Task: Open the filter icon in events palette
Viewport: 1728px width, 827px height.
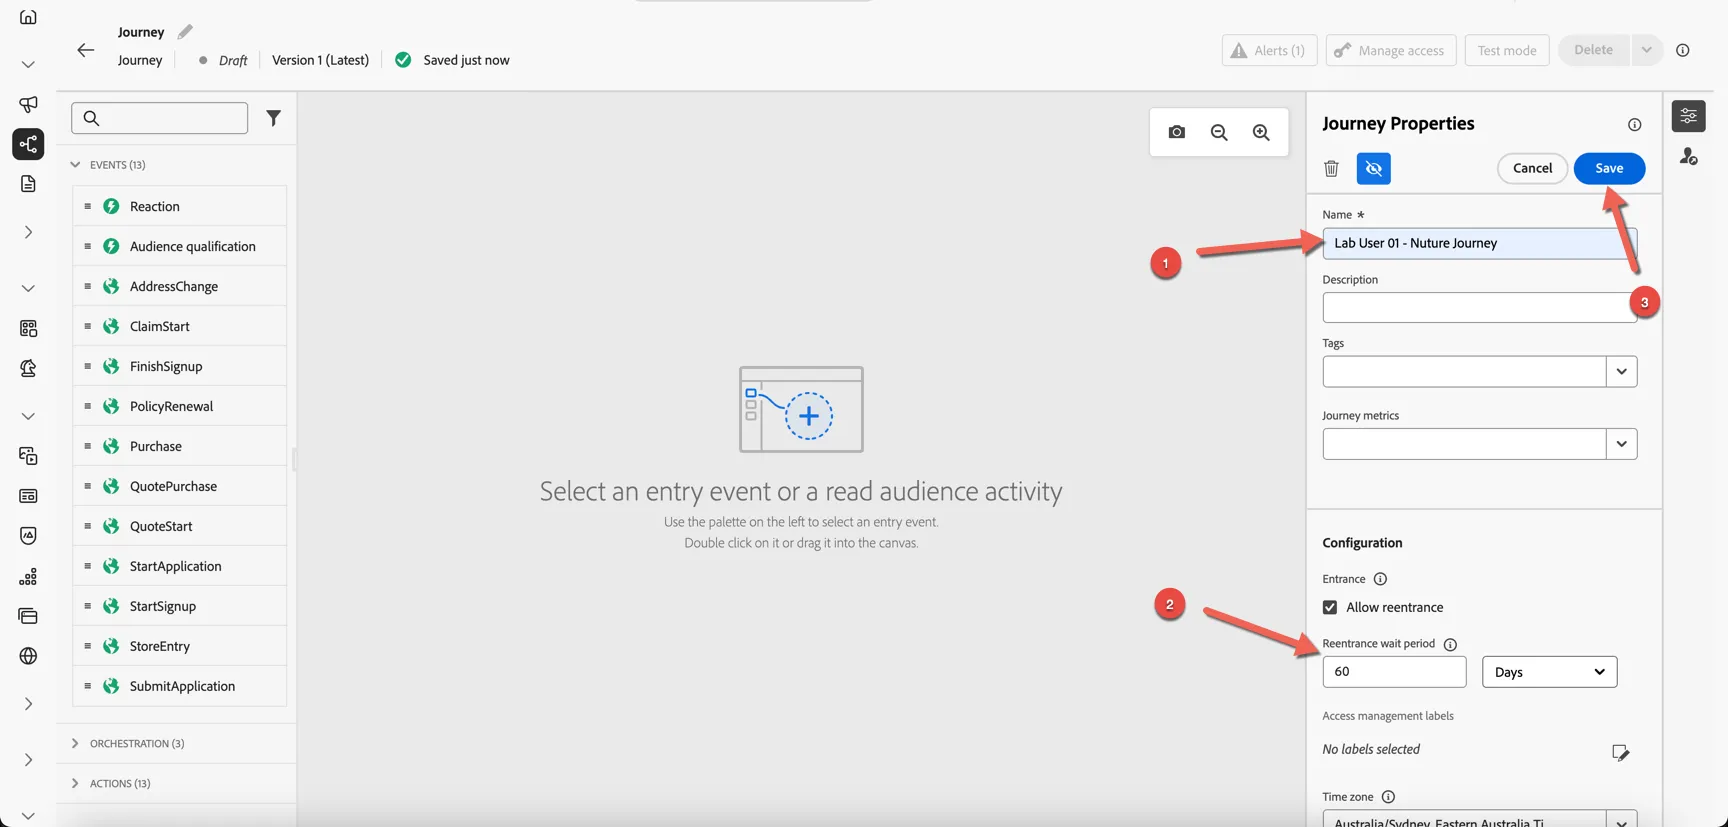Action: click(273, 118)
